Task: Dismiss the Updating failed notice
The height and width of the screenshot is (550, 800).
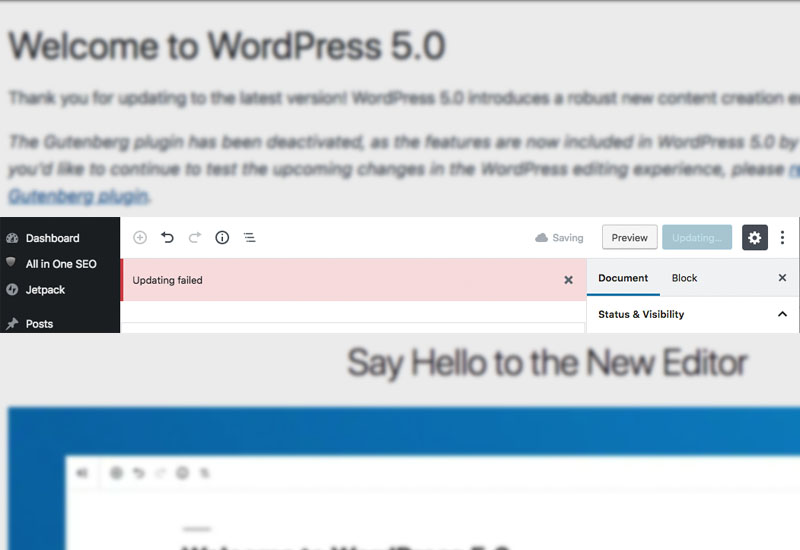Action: (568, 280)
